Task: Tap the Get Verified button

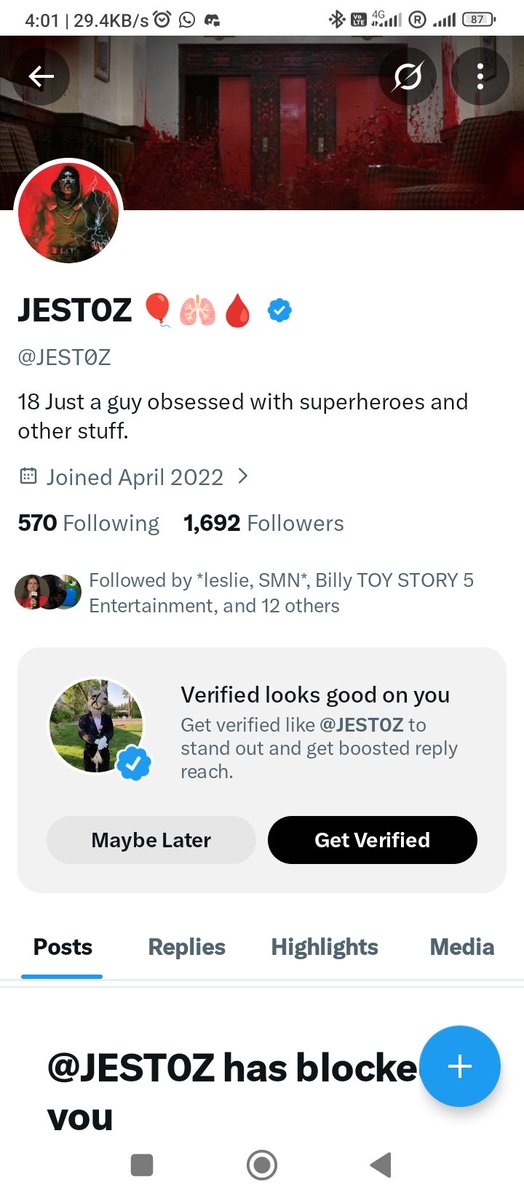Action: [372, 840]
